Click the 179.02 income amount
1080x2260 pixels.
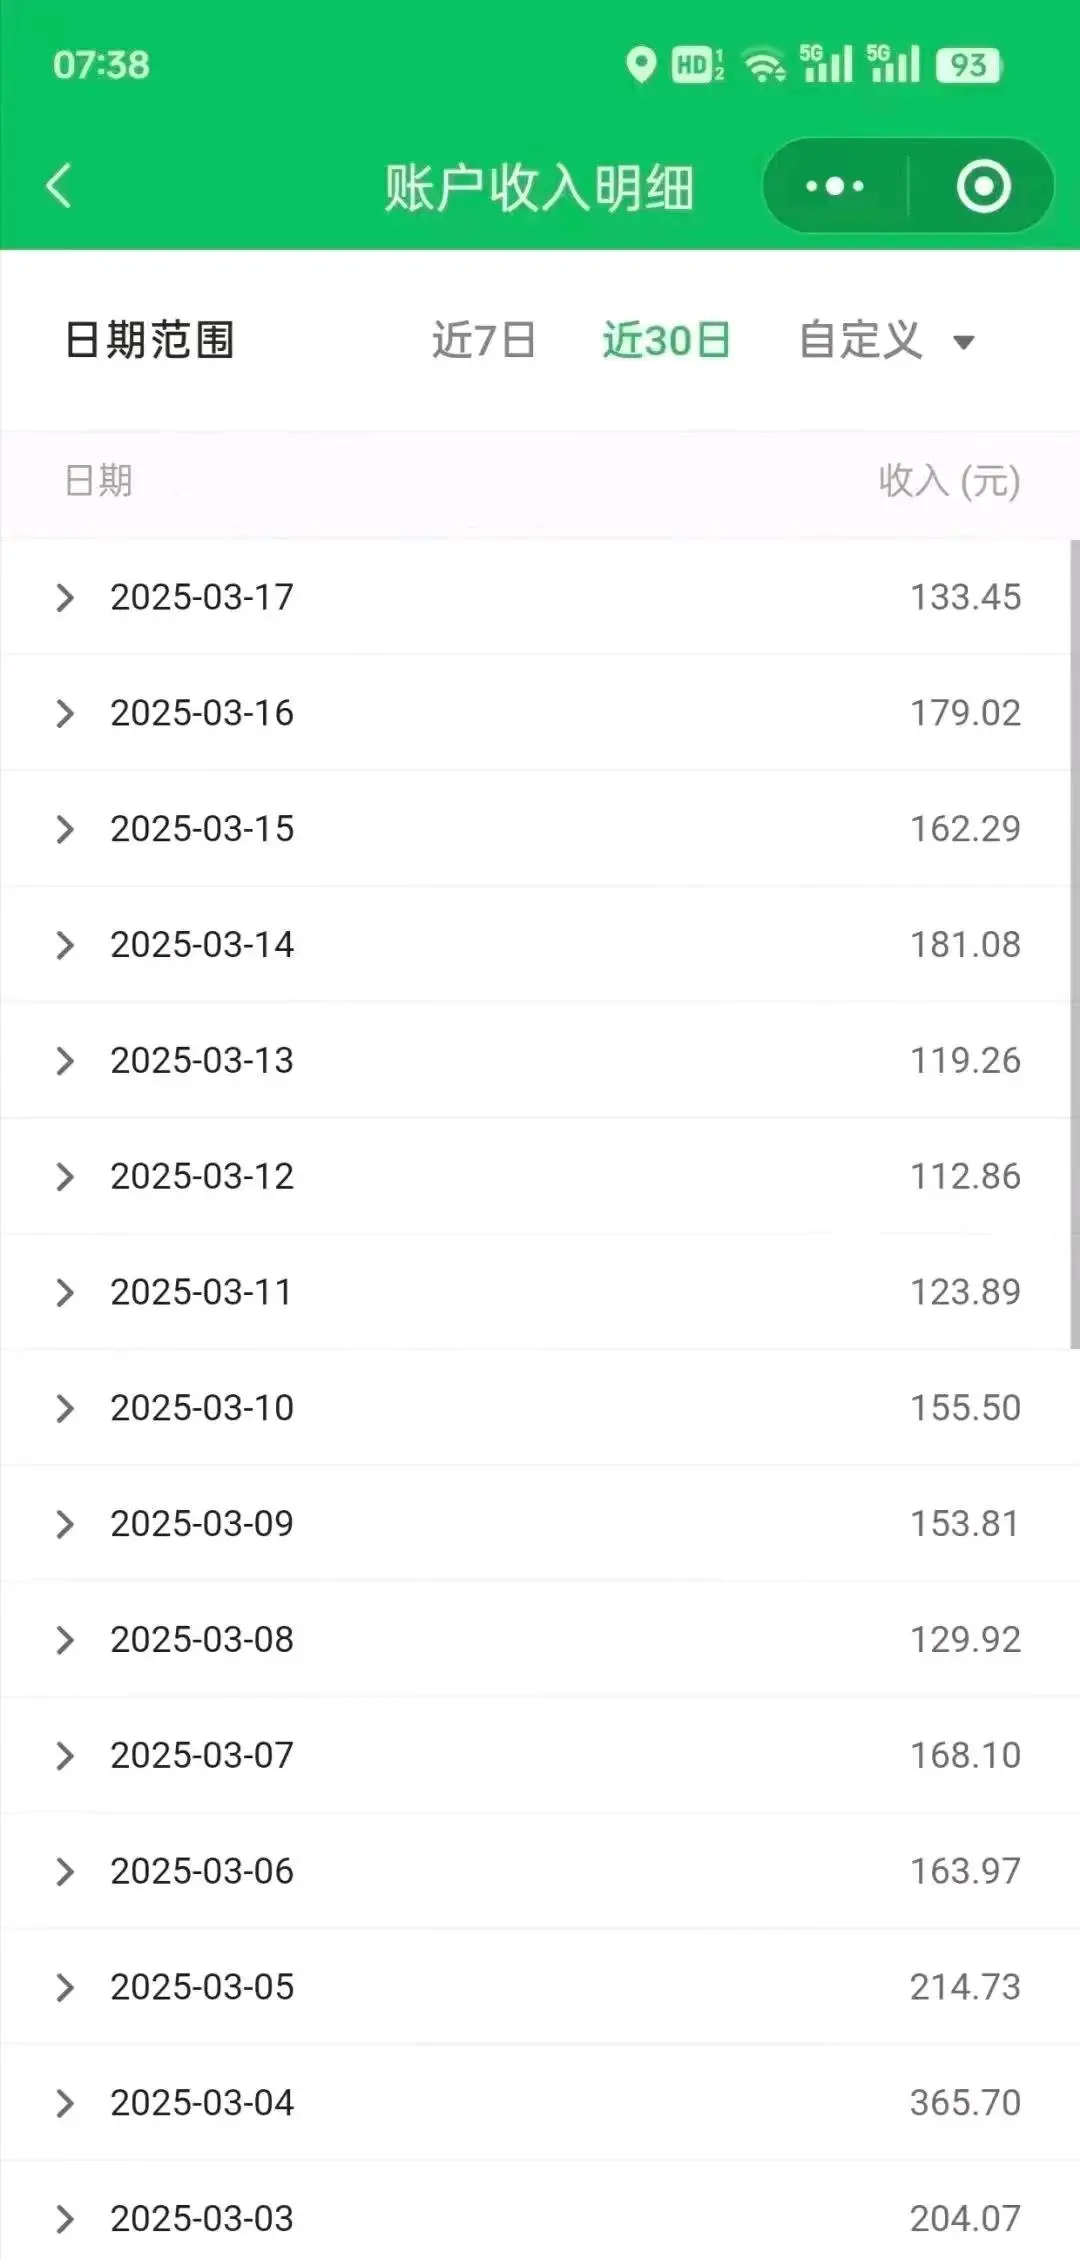click(965, 713)
